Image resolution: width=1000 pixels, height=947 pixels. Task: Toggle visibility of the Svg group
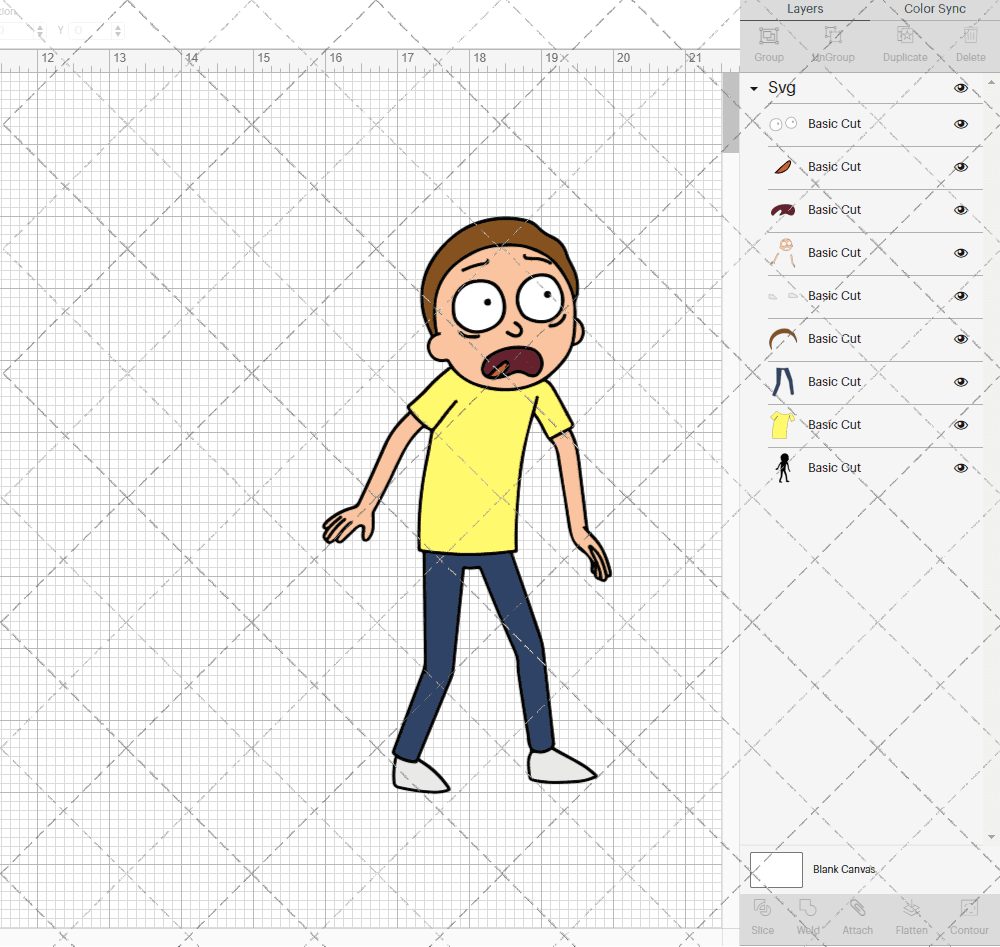click(x=960, y=88)
